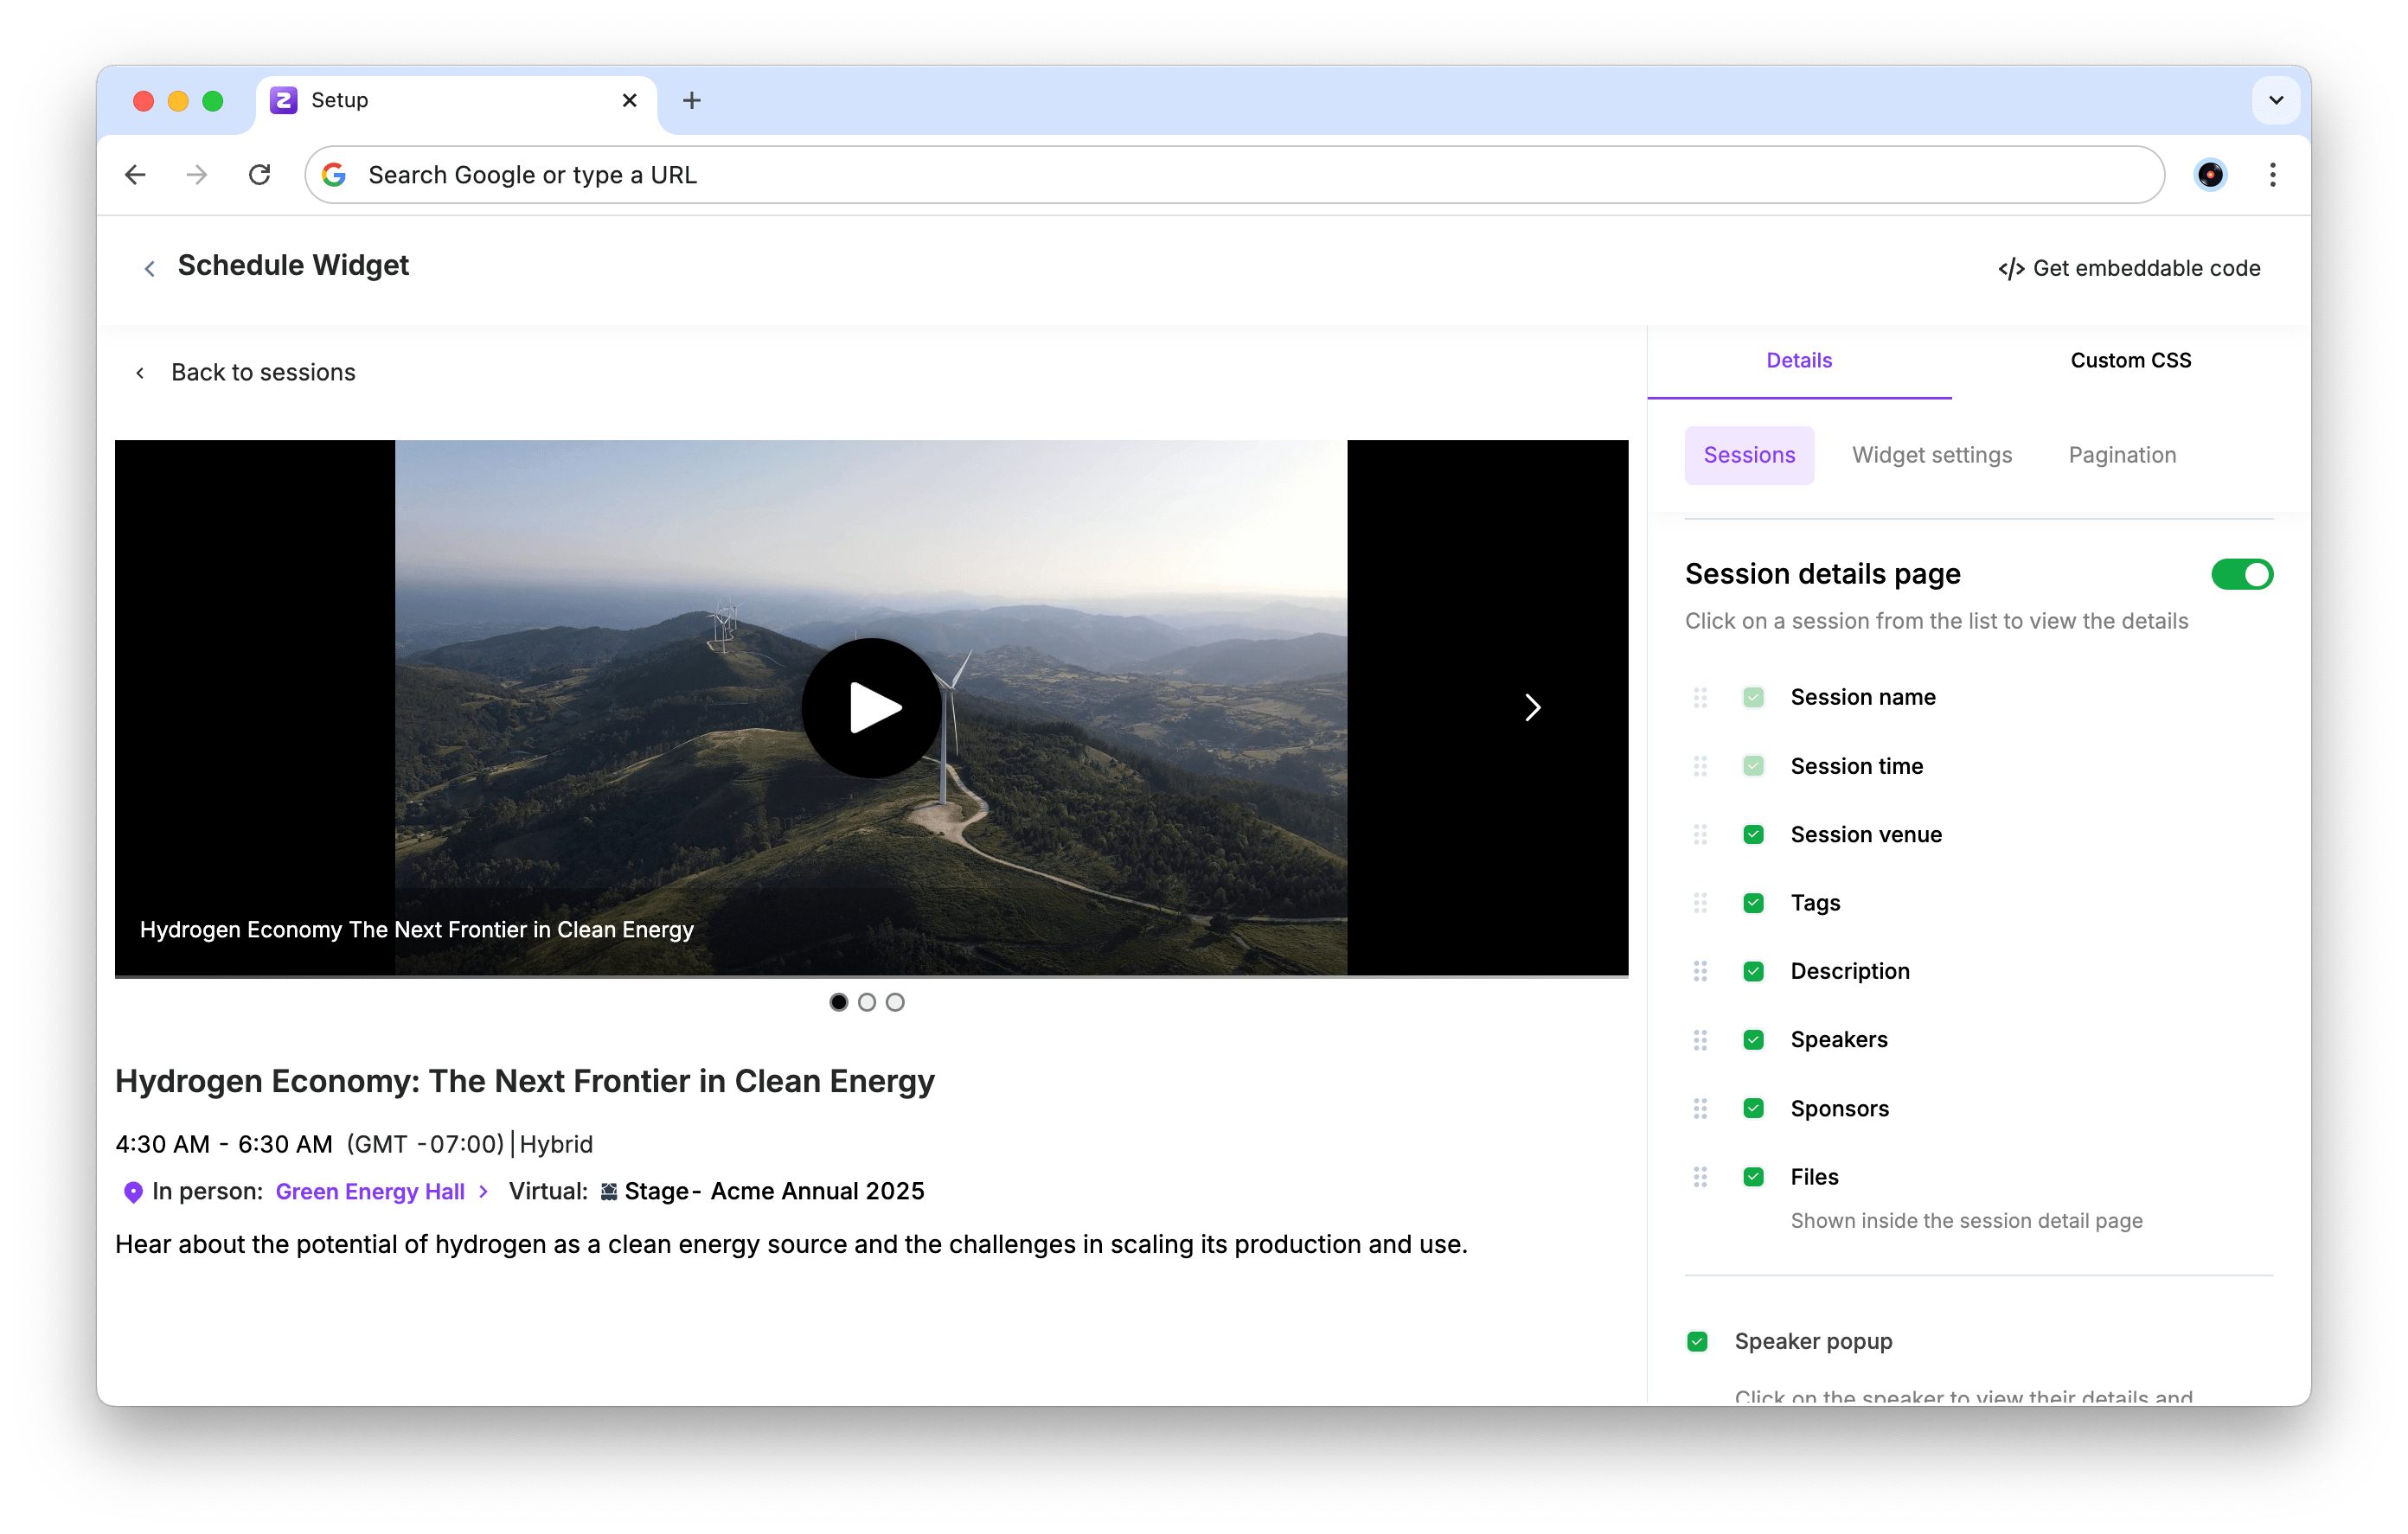Click the Get embeddable code icon
This screenshot has height=1534, width=2408.
2011,269
